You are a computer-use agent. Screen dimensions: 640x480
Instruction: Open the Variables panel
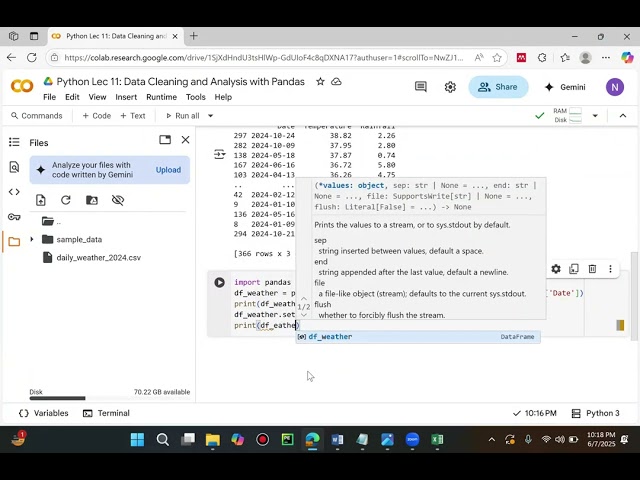pyautogui.click(x=44, y=413)
